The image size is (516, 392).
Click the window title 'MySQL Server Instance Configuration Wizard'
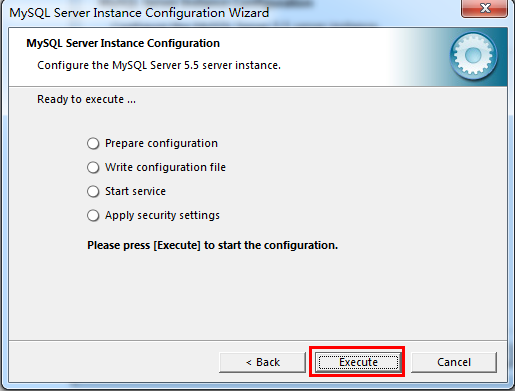(139, 13)
